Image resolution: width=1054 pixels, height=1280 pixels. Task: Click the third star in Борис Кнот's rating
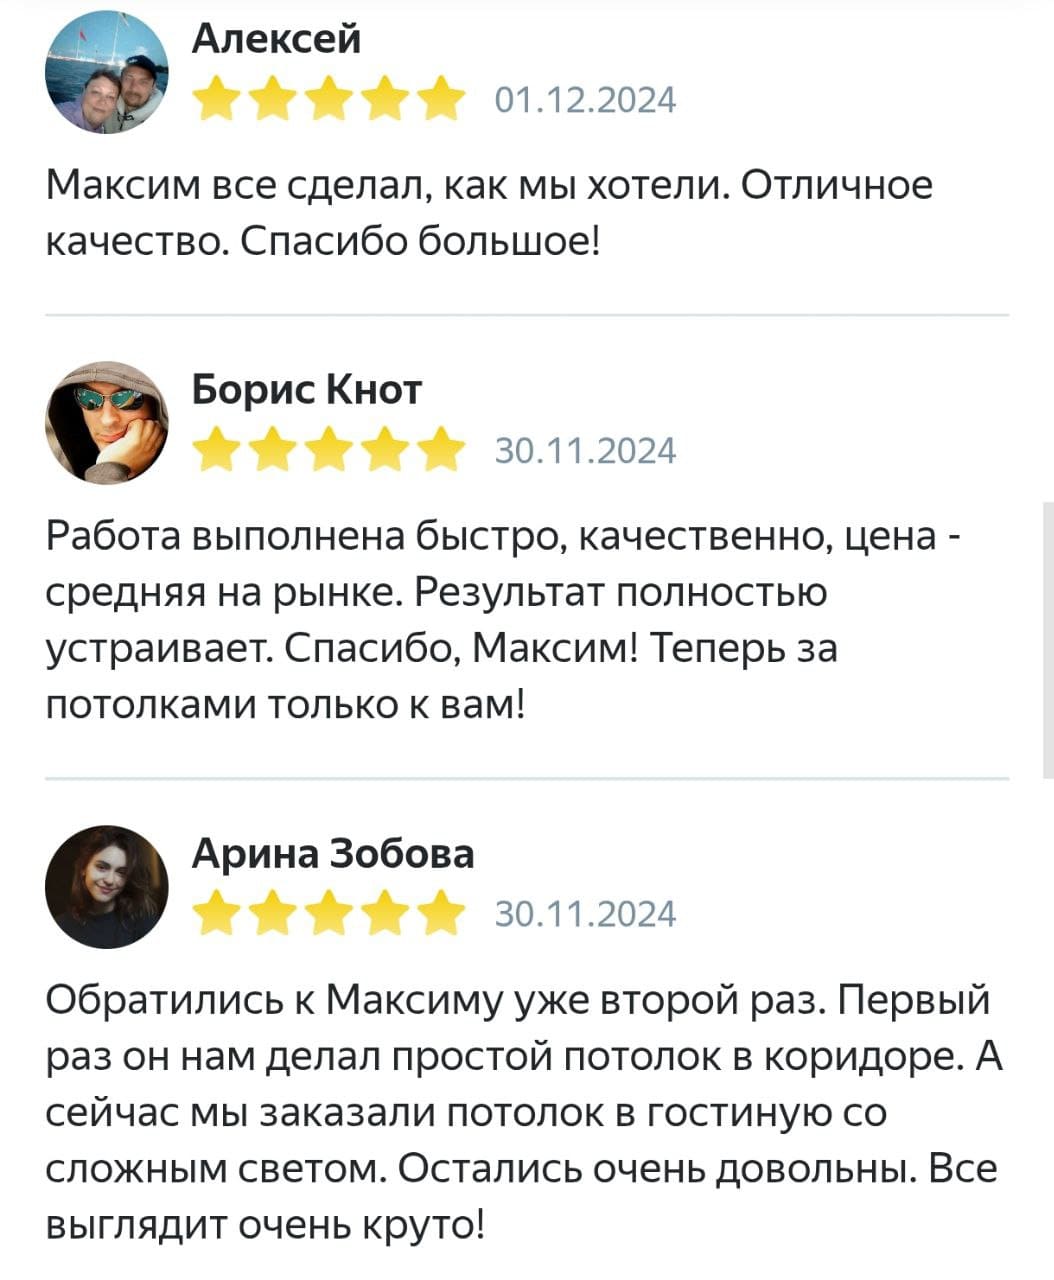[x=327, y=451]
